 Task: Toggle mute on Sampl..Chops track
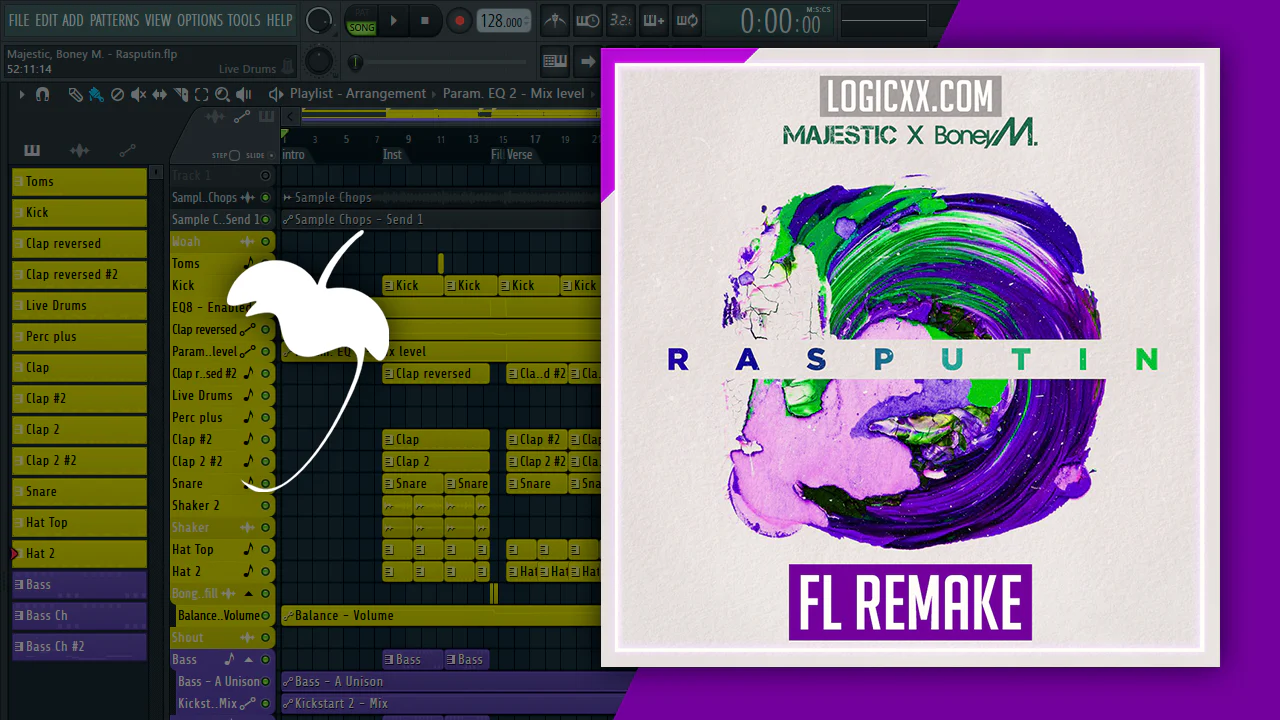[x=265, y=198]
